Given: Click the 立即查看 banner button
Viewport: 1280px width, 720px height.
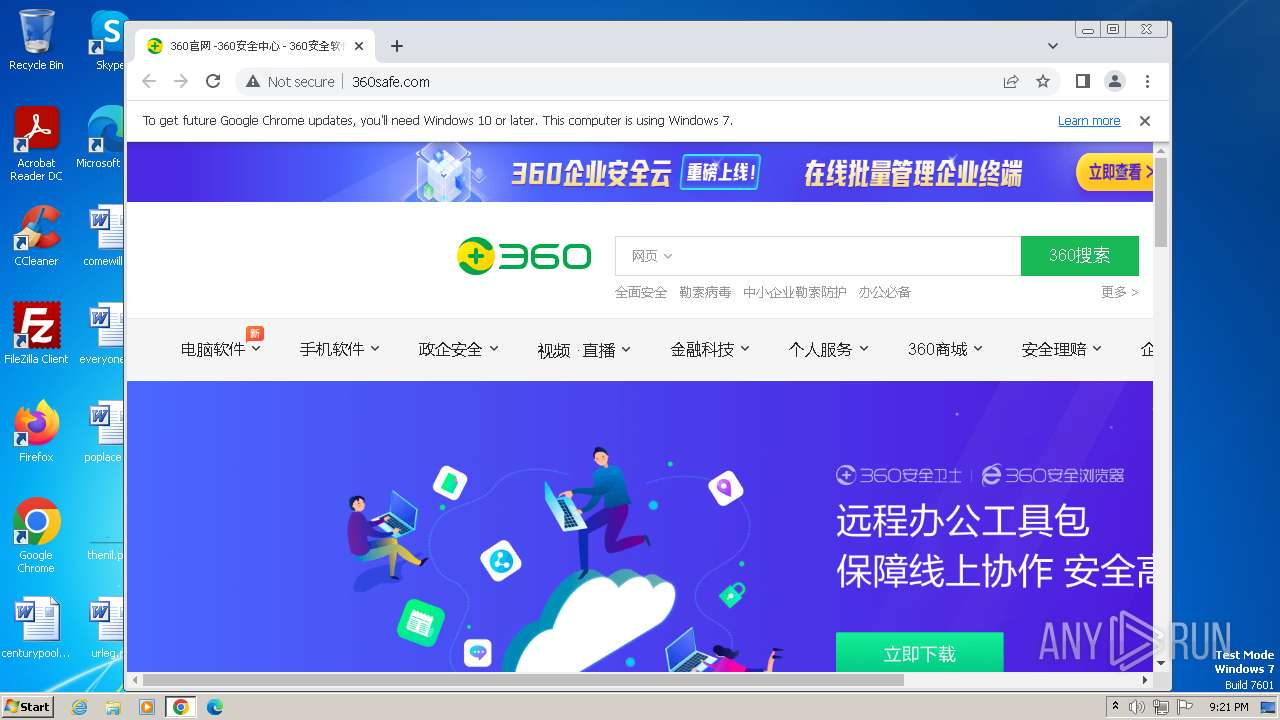Looking at the screenshot, I should pos(1115,172).
